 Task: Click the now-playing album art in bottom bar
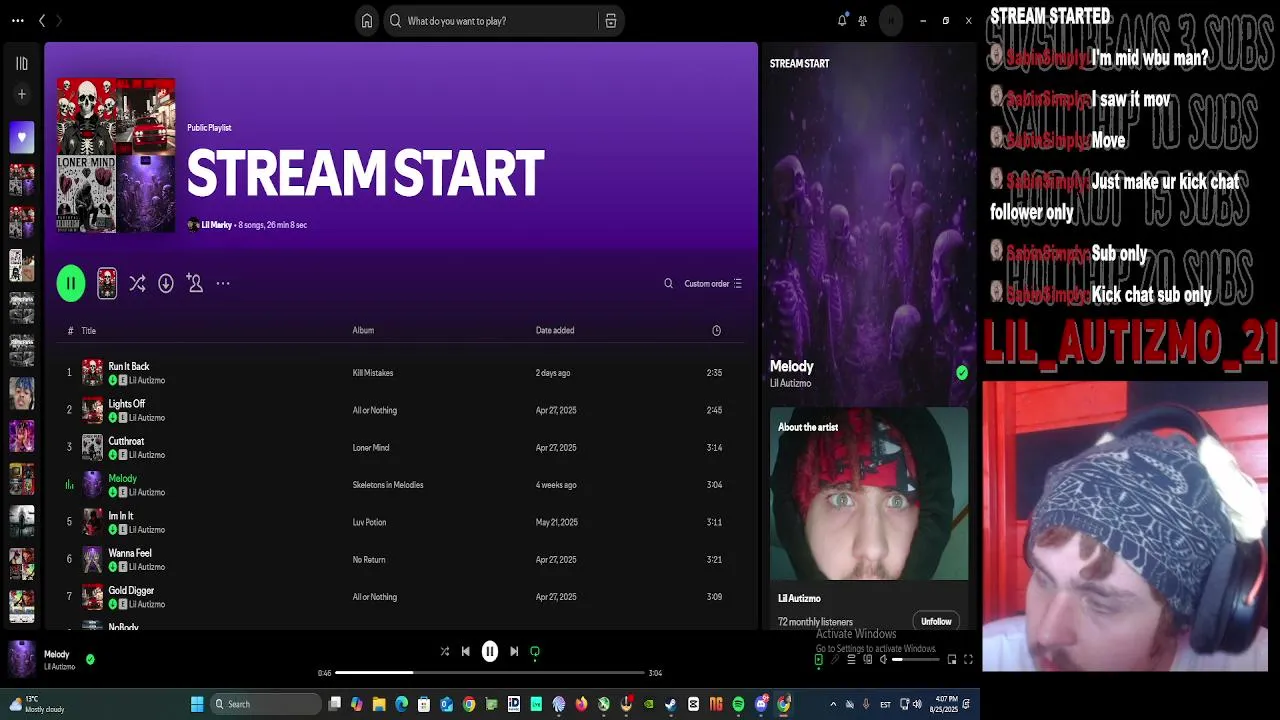(x=22, y=659)
